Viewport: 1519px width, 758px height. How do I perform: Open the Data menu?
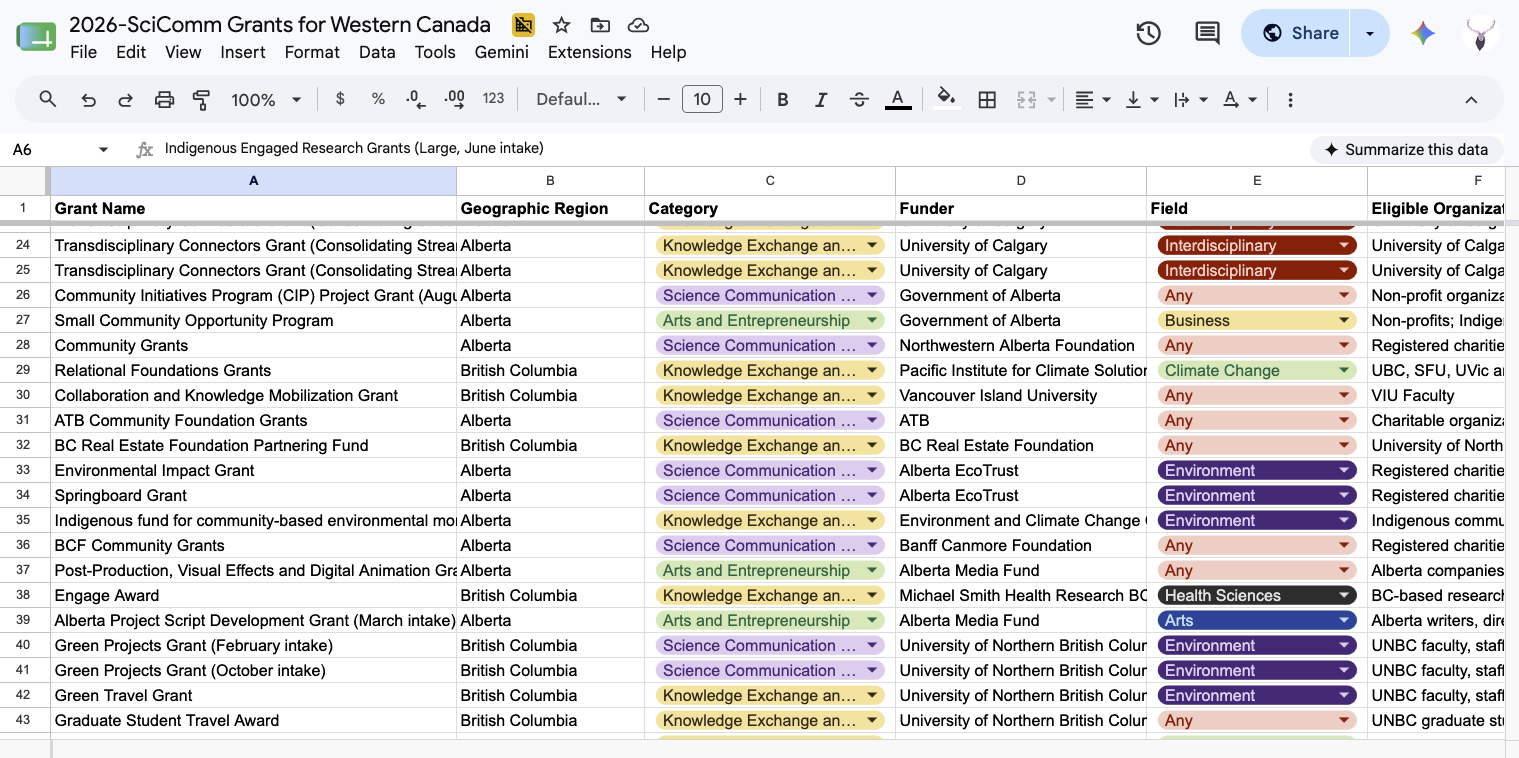[377, 52]
